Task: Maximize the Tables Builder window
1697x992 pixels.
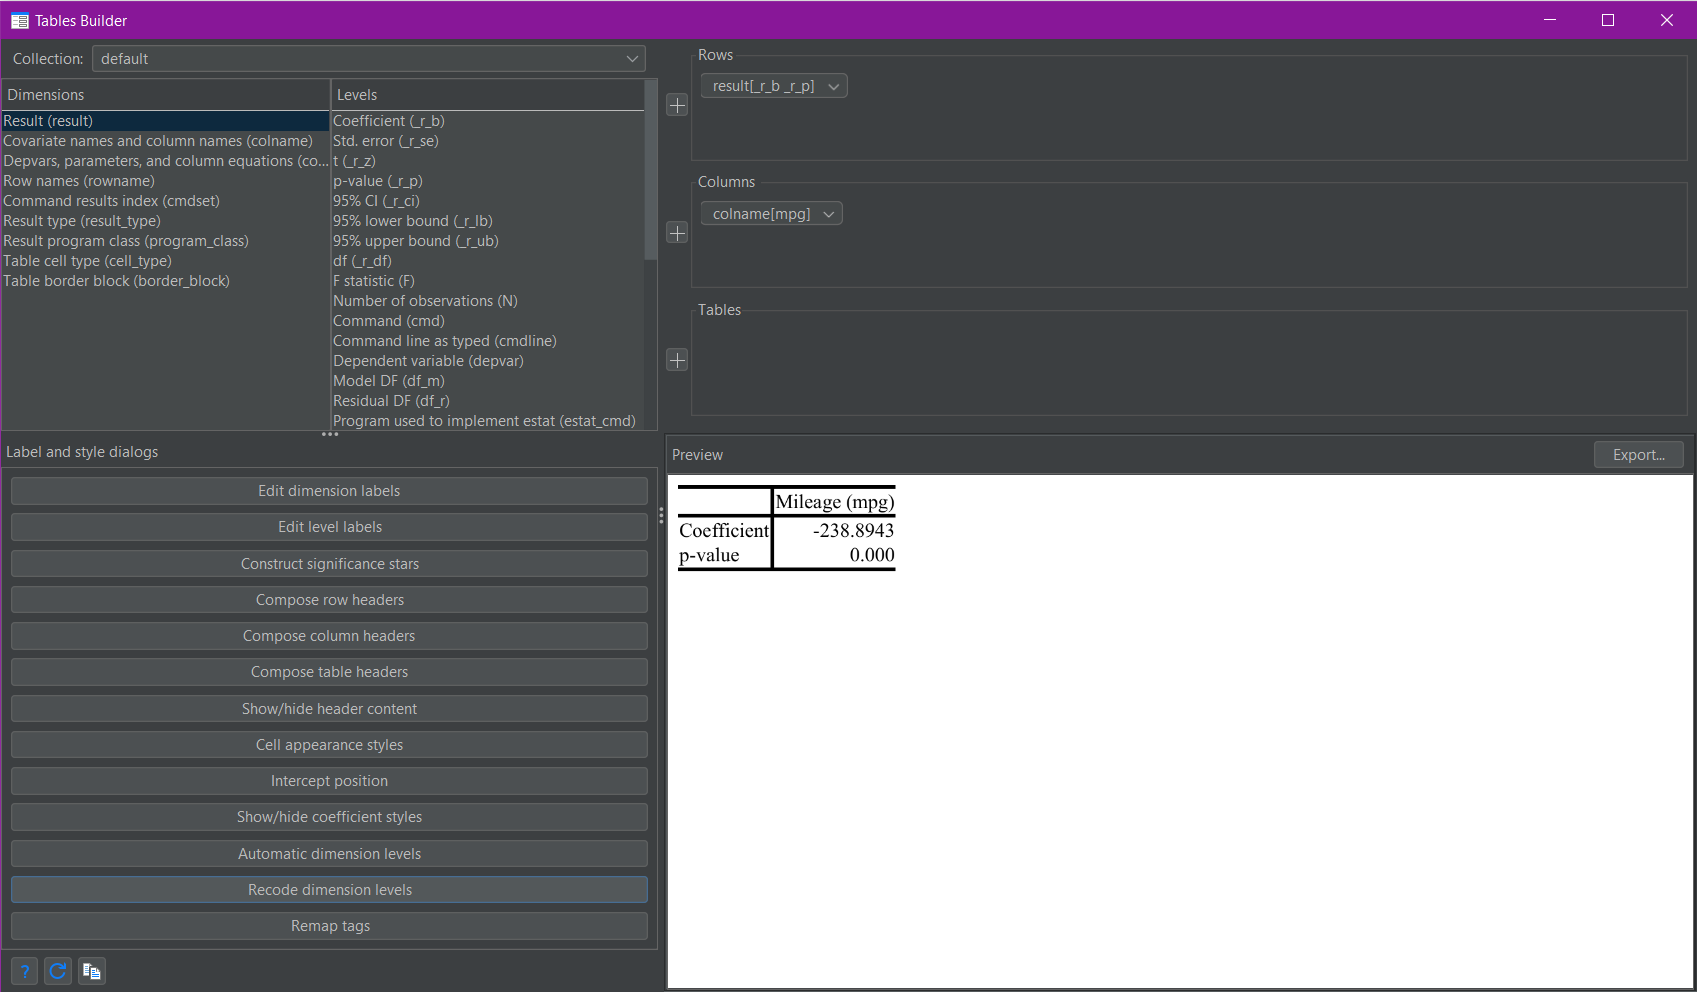Action: pyautogui.click(x=1608, y=20)
